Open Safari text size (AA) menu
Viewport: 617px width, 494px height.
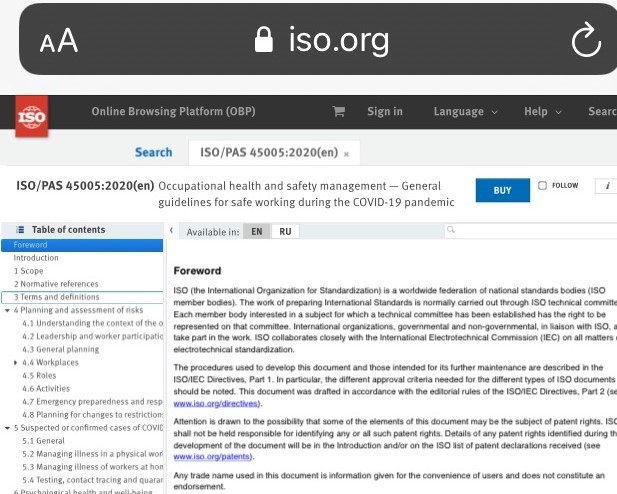coord(59,41)
